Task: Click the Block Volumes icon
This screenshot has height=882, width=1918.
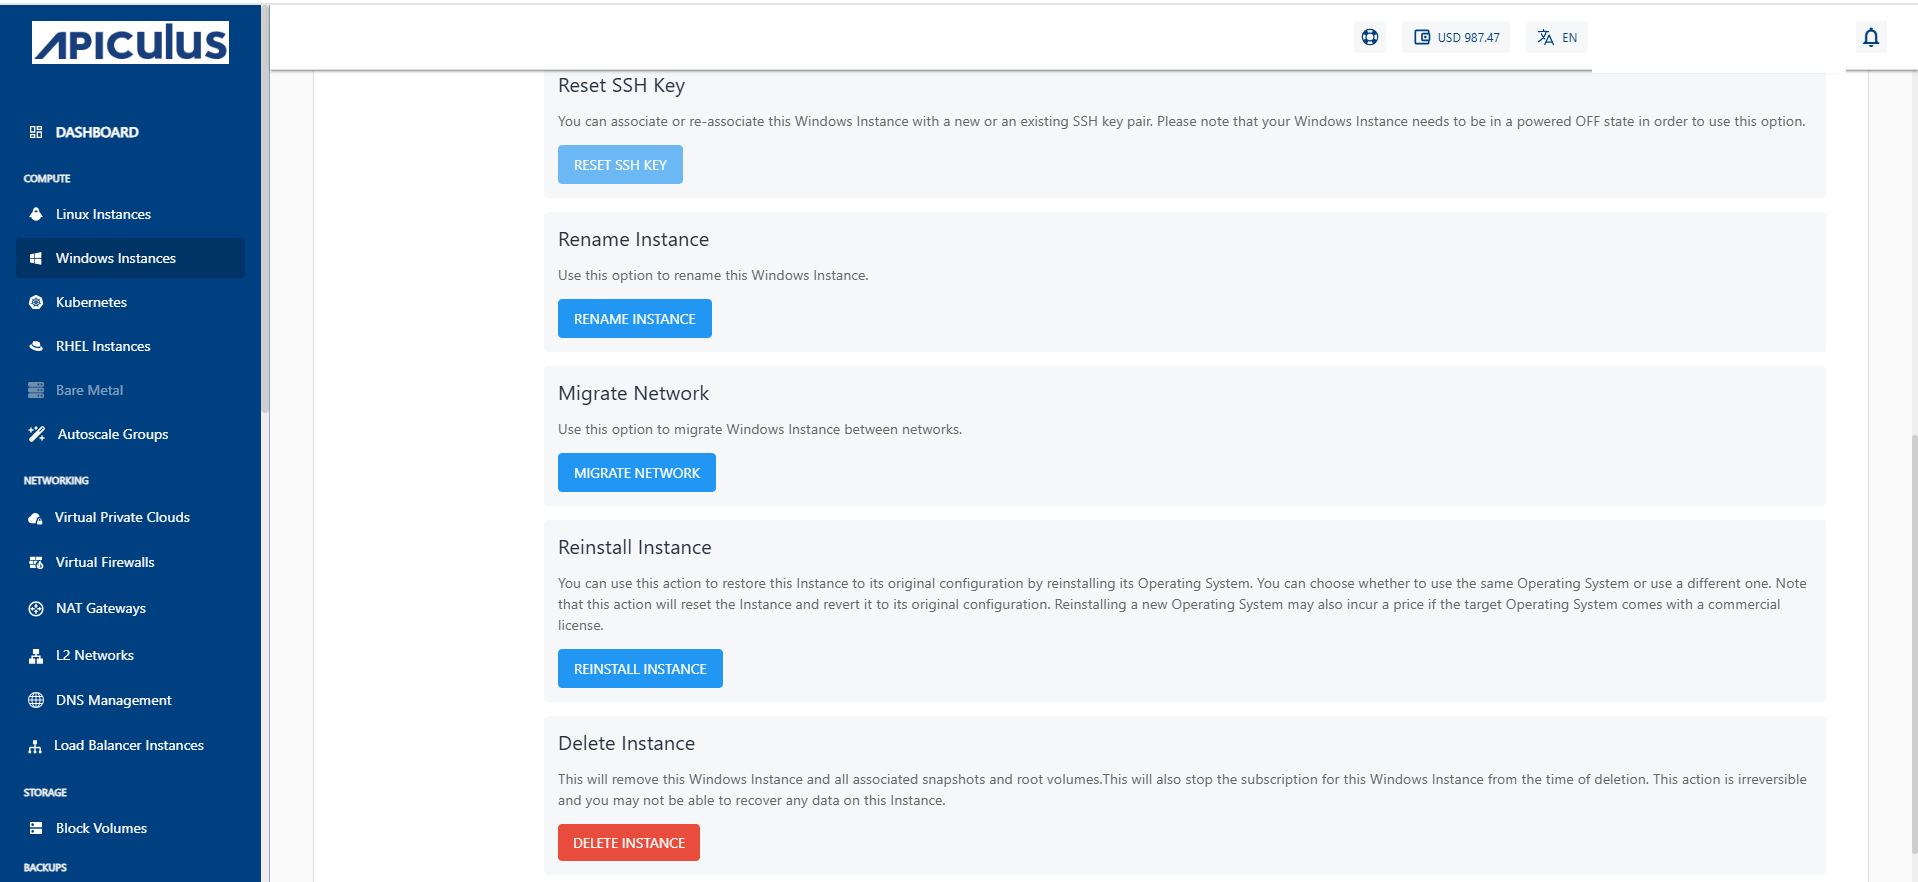Action: click(36, 828)
